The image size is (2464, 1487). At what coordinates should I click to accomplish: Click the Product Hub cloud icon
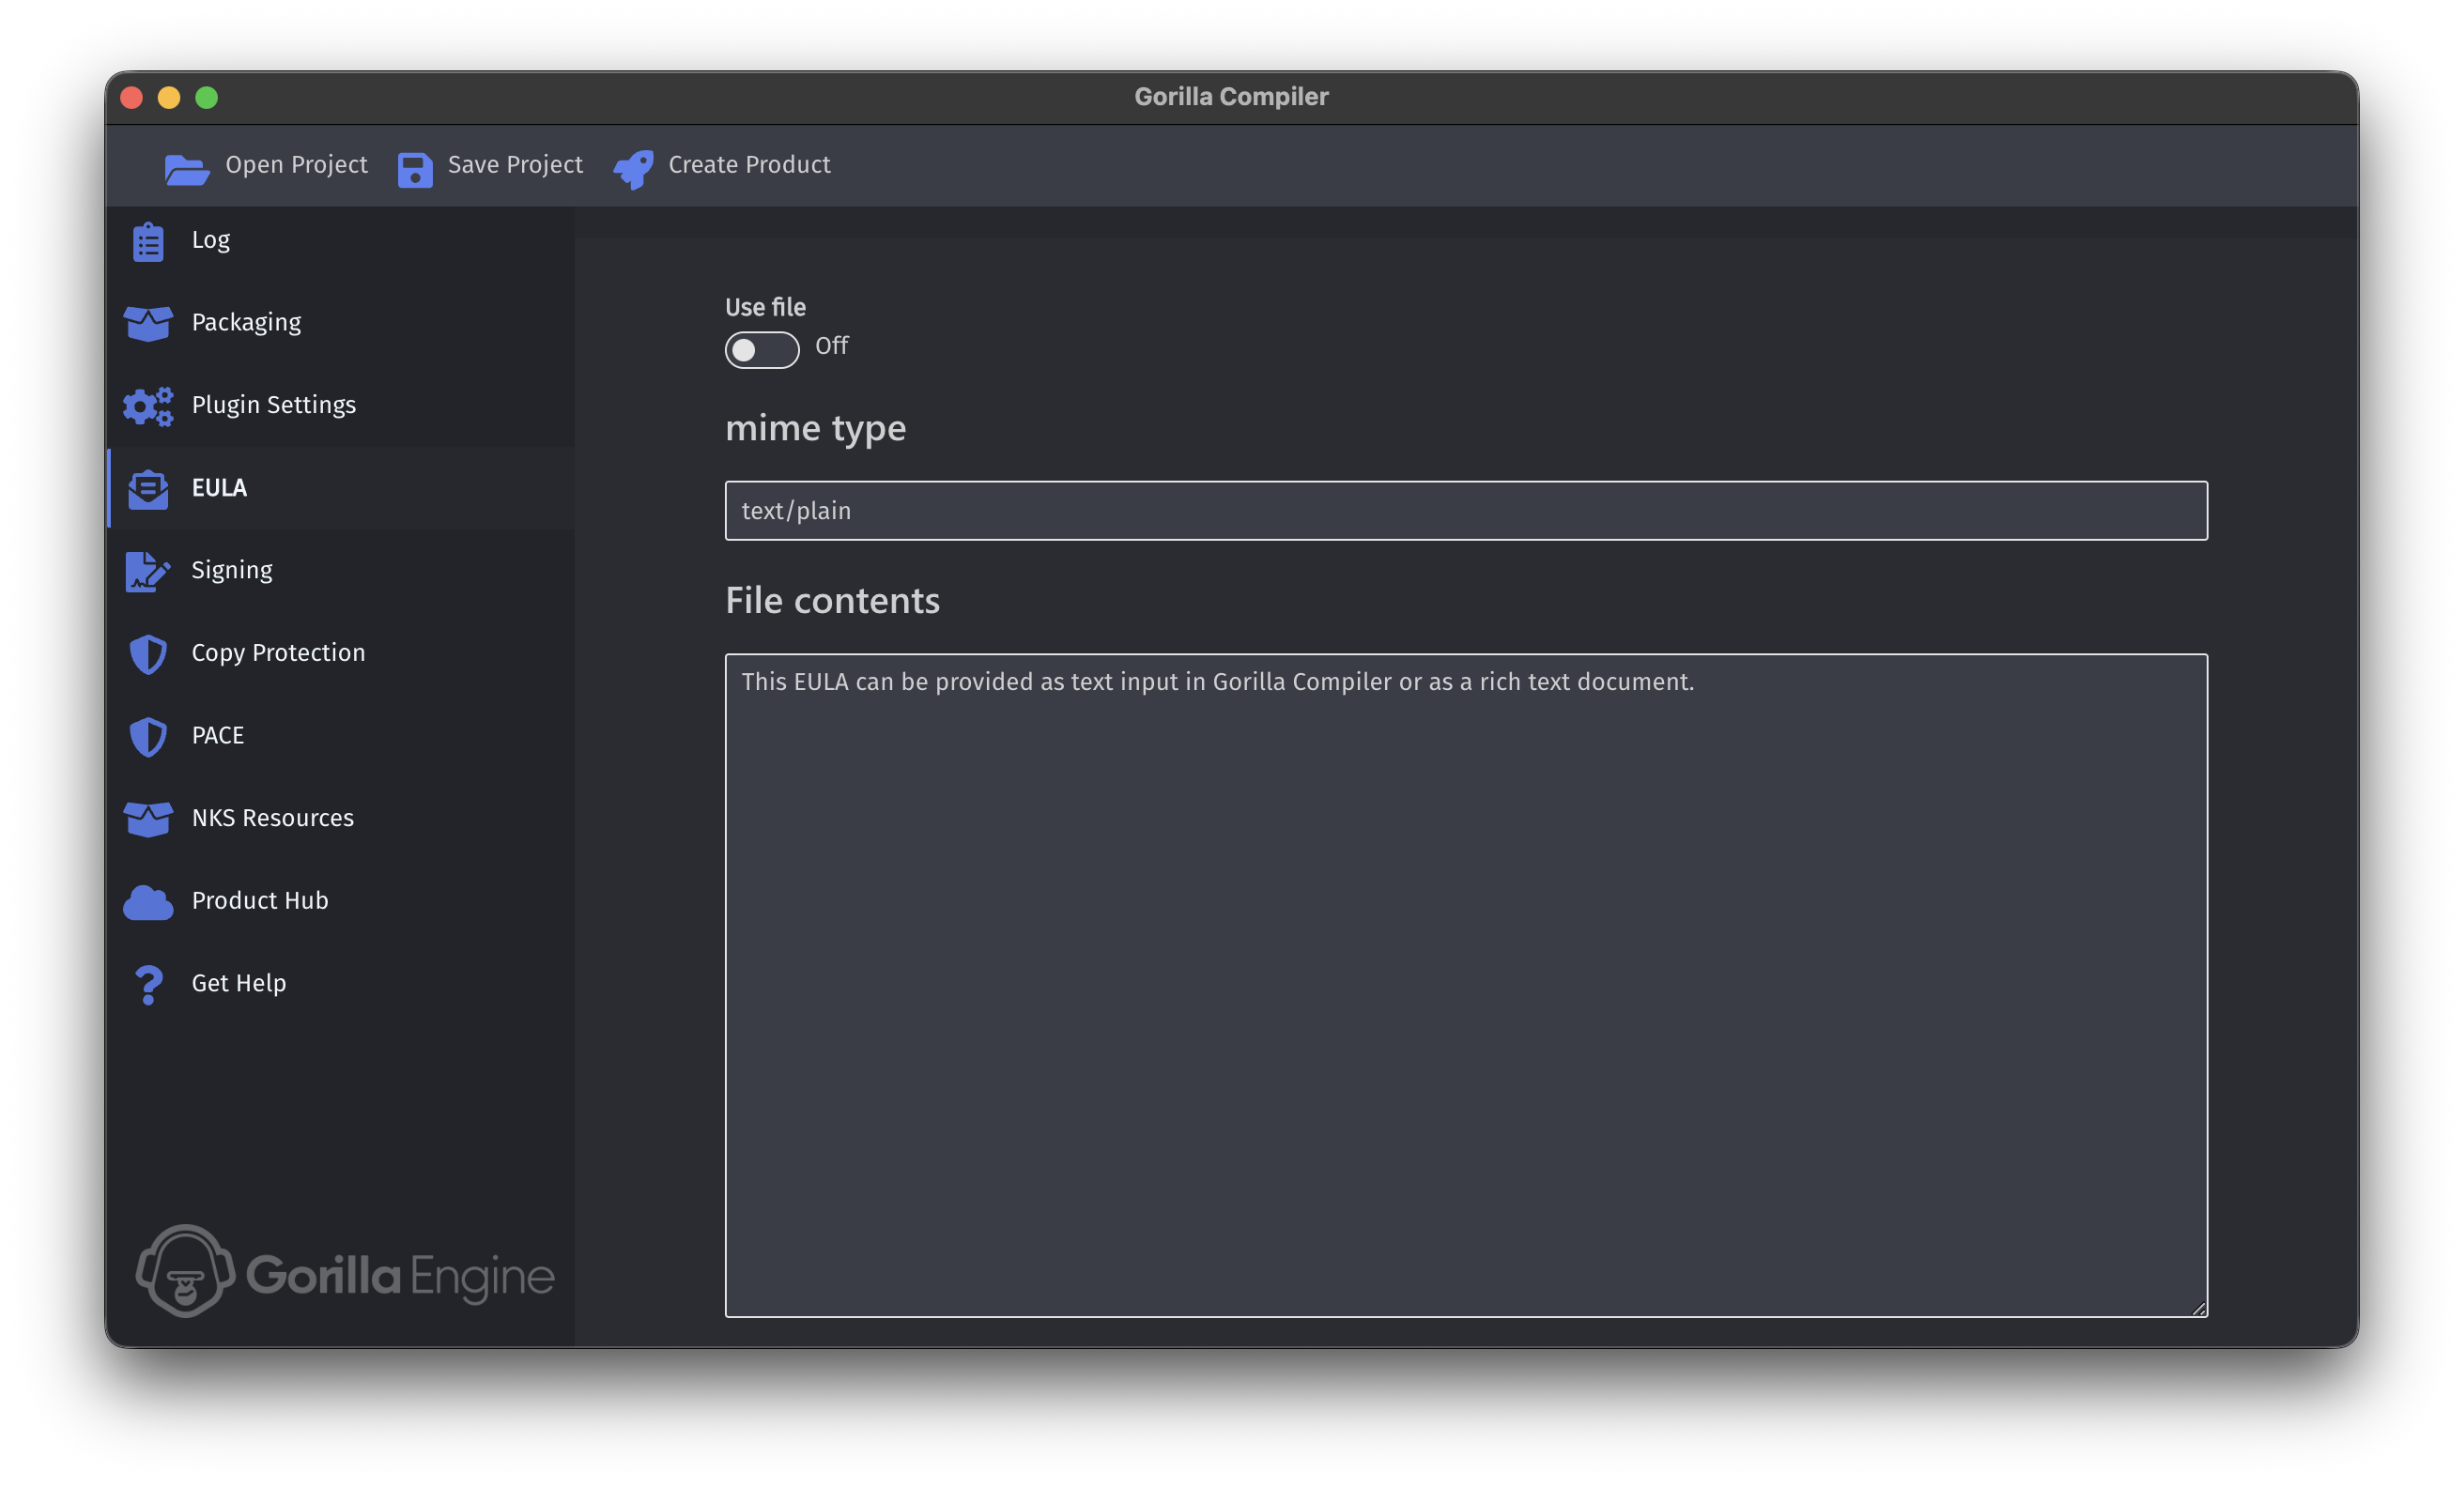tap(148, 902)
